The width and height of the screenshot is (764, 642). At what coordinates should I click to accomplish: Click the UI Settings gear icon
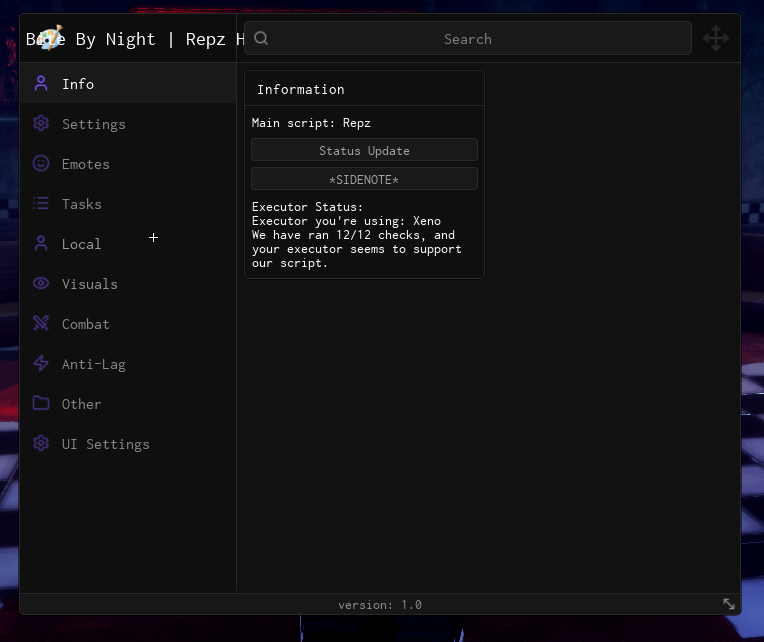pyautogui.click(x=41, y=443)
